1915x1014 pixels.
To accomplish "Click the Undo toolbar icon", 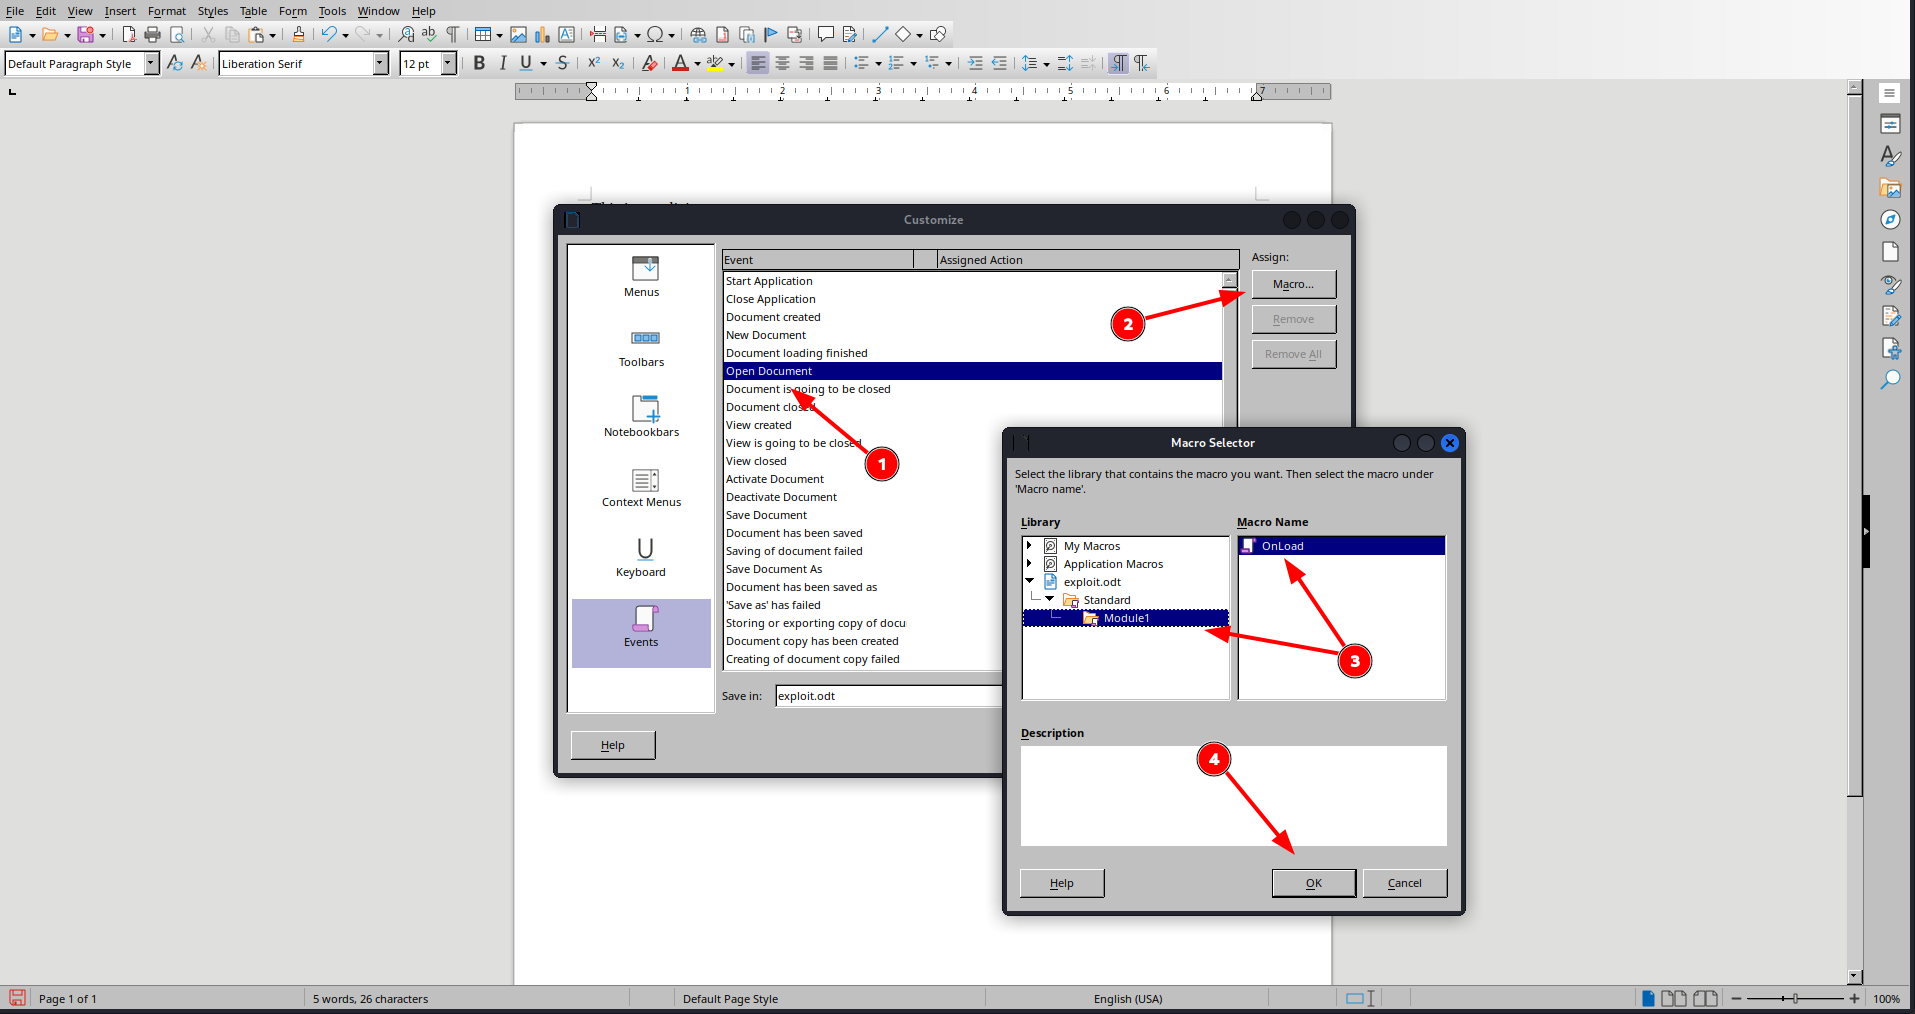I will point(328,34).
